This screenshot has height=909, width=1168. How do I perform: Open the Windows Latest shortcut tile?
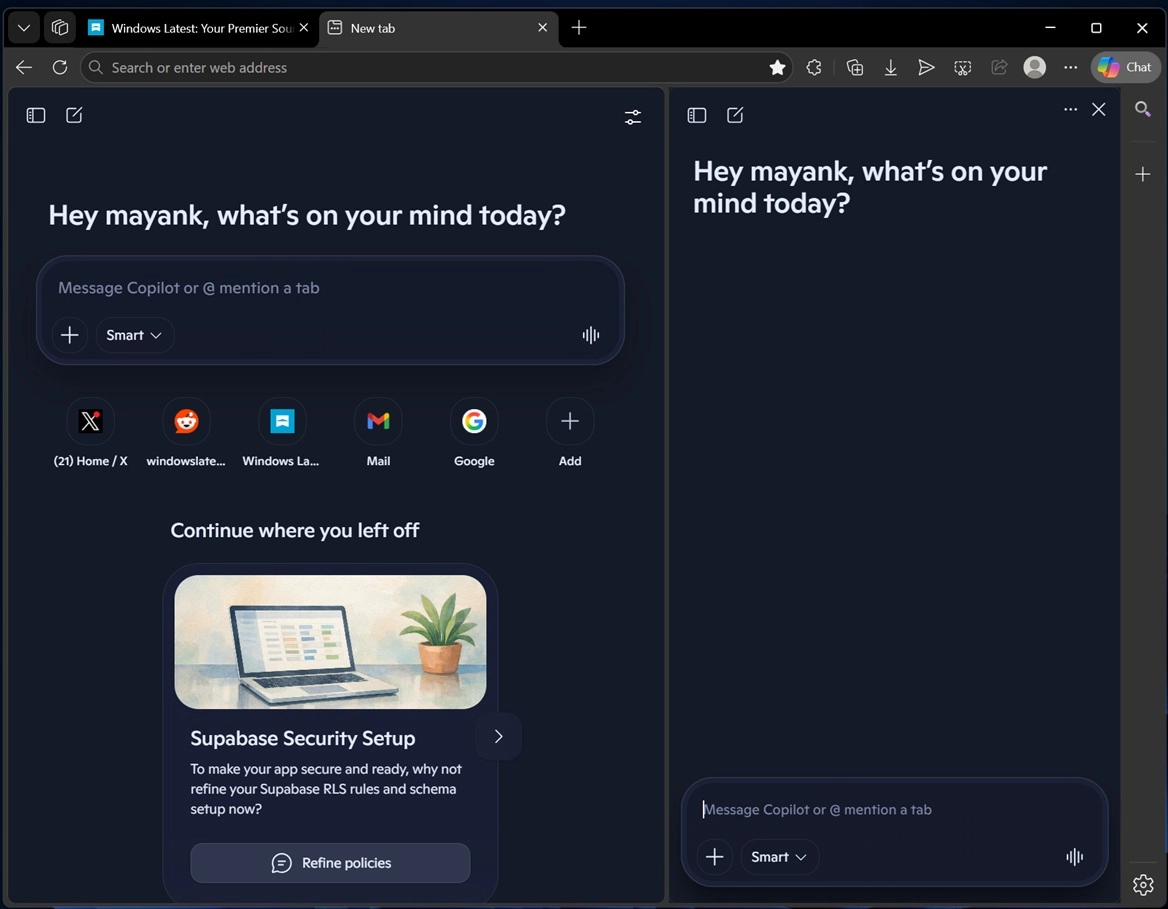282,434
